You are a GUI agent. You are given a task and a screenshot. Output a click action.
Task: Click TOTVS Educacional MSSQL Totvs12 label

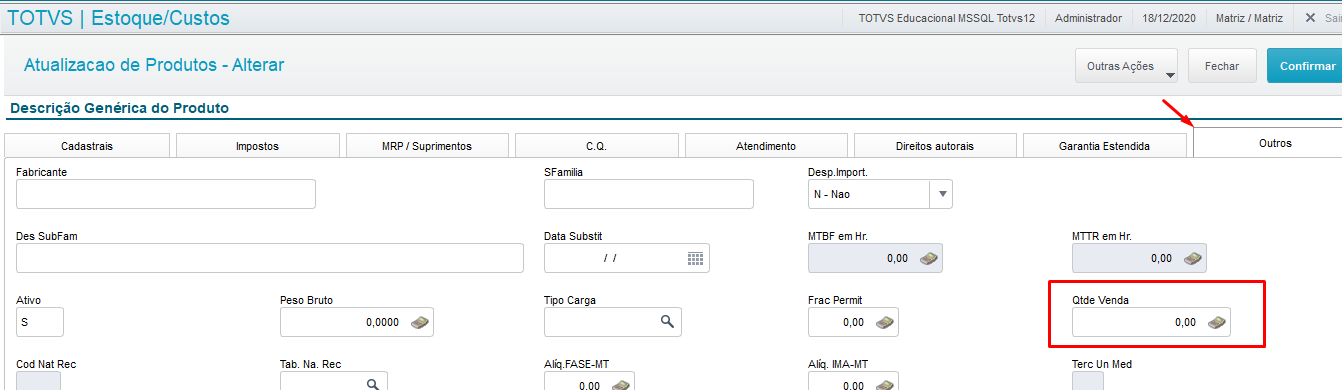[x=946, y=18]
